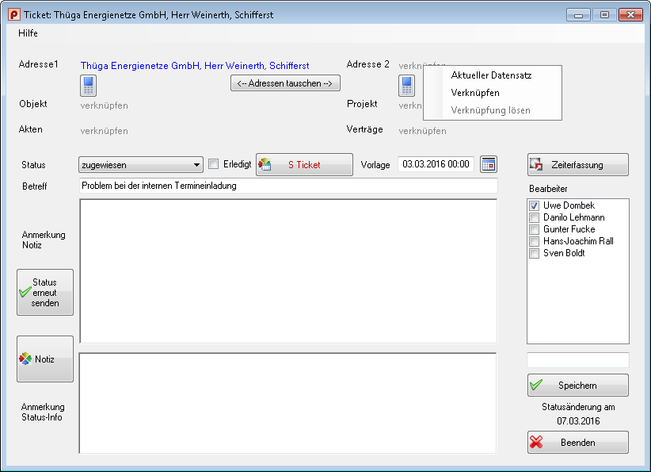Toggle the Erledigt checkbox

(x=213, y=164)
